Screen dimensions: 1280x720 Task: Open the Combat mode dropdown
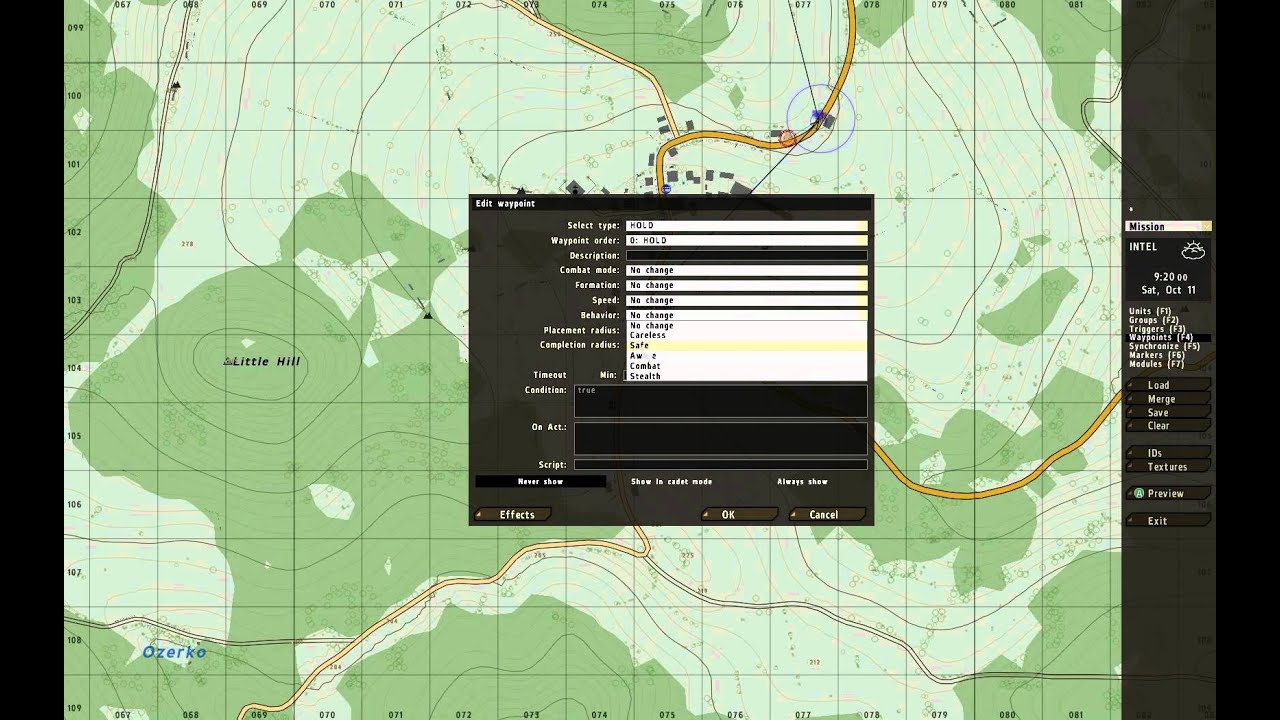click(x=747, y=270)
